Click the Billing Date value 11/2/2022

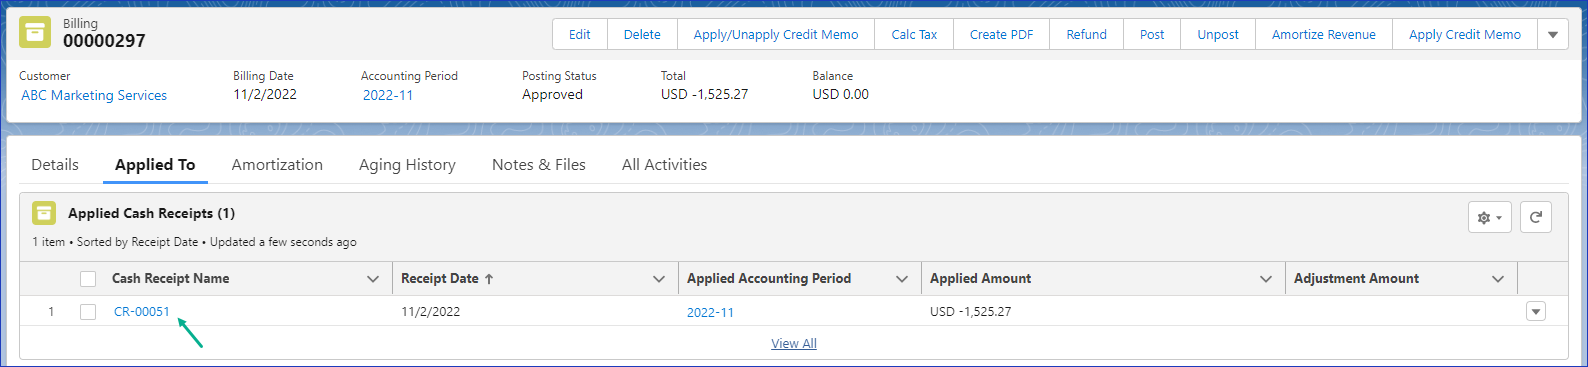point(265,95)
